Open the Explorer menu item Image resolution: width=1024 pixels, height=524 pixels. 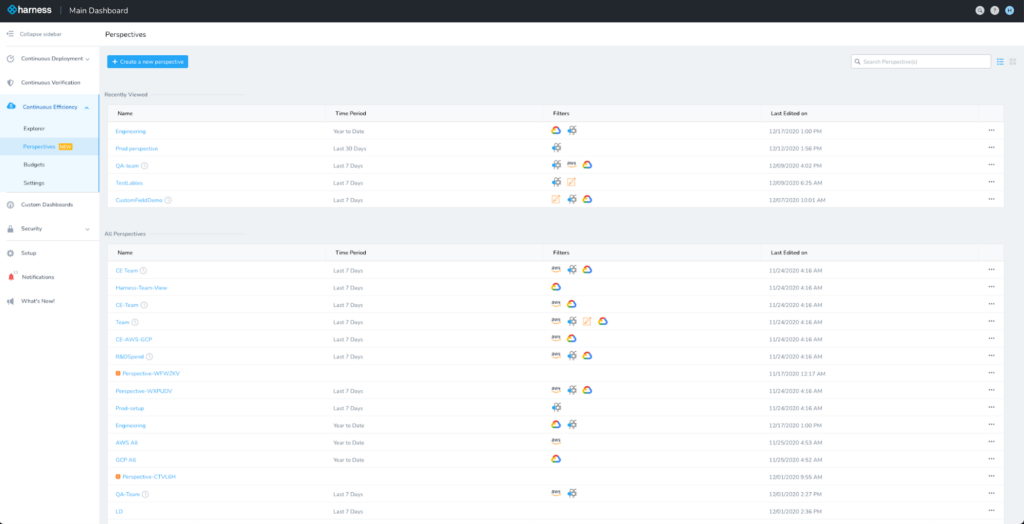34,129
